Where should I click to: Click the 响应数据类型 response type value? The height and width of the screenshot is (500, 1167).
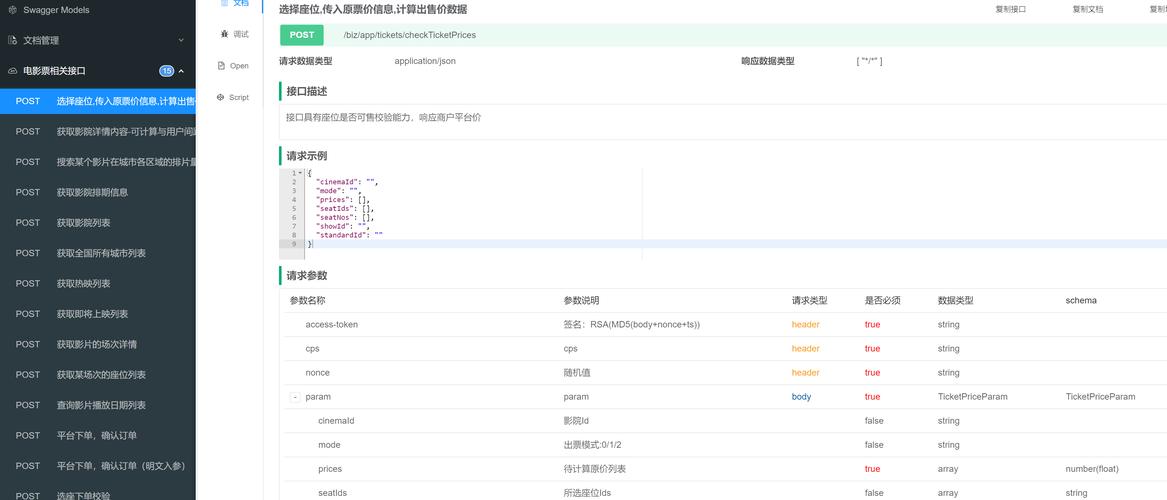pyautogui.click(x=869, y=61)
